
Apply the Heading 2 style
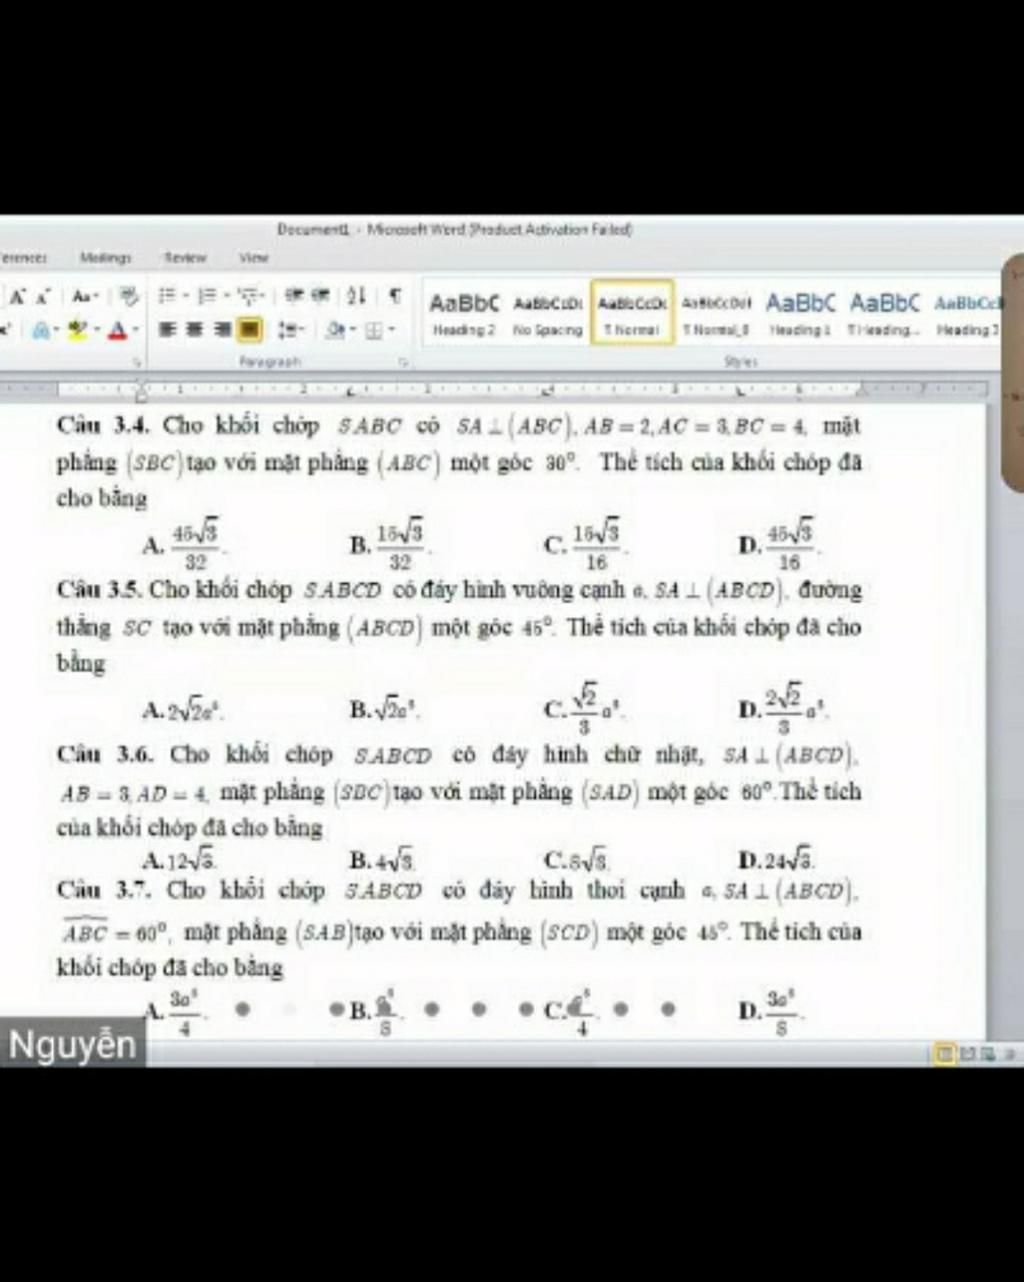463,313
